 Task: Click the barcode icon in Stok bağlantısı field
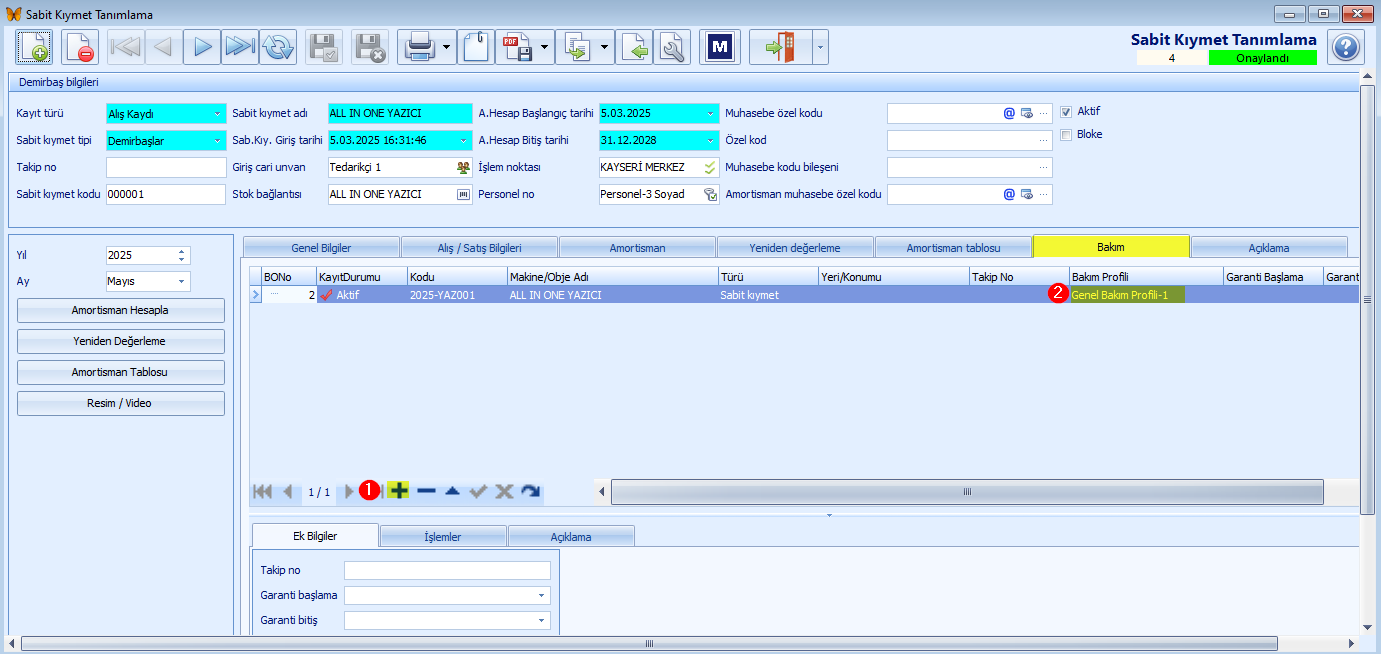tap(463, 194)
